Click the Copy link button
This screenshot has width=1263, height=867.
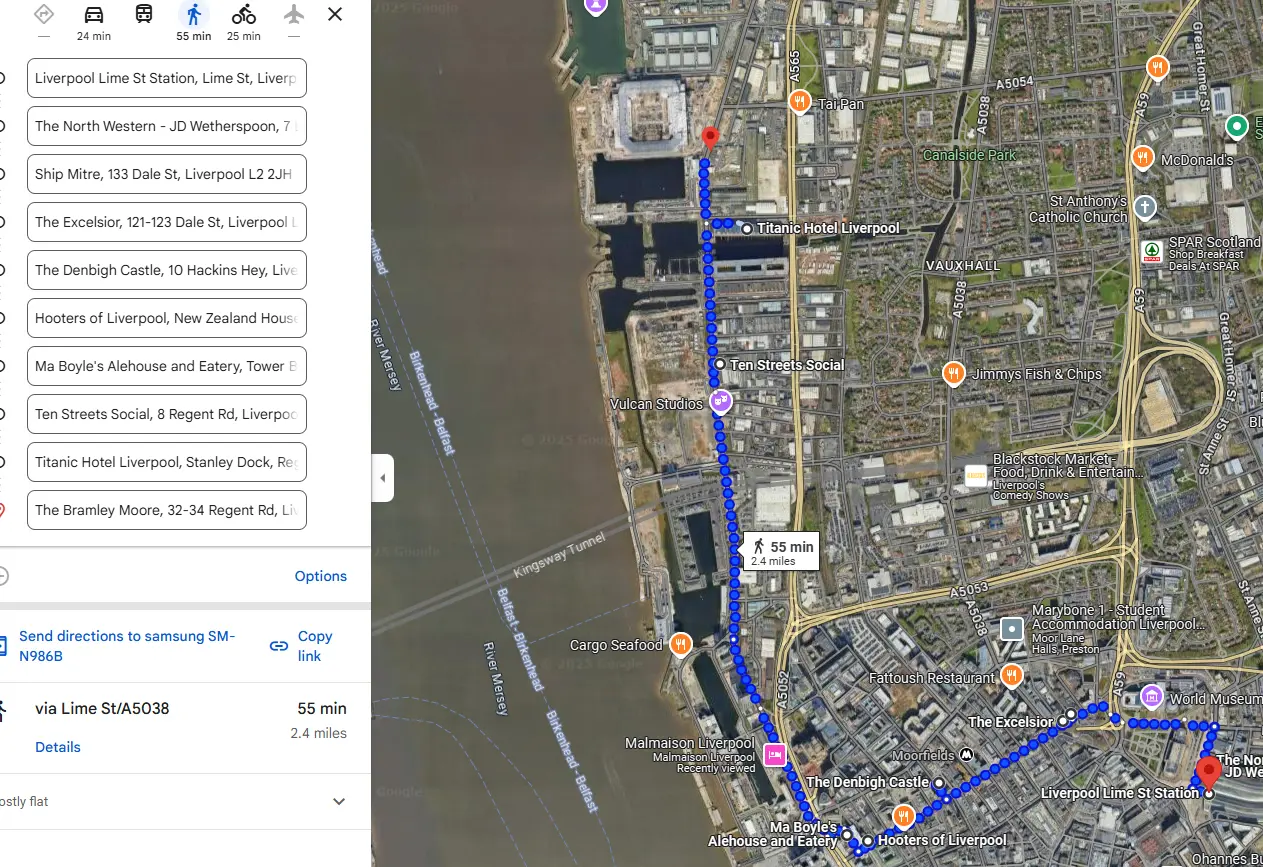tap(302, 646)
